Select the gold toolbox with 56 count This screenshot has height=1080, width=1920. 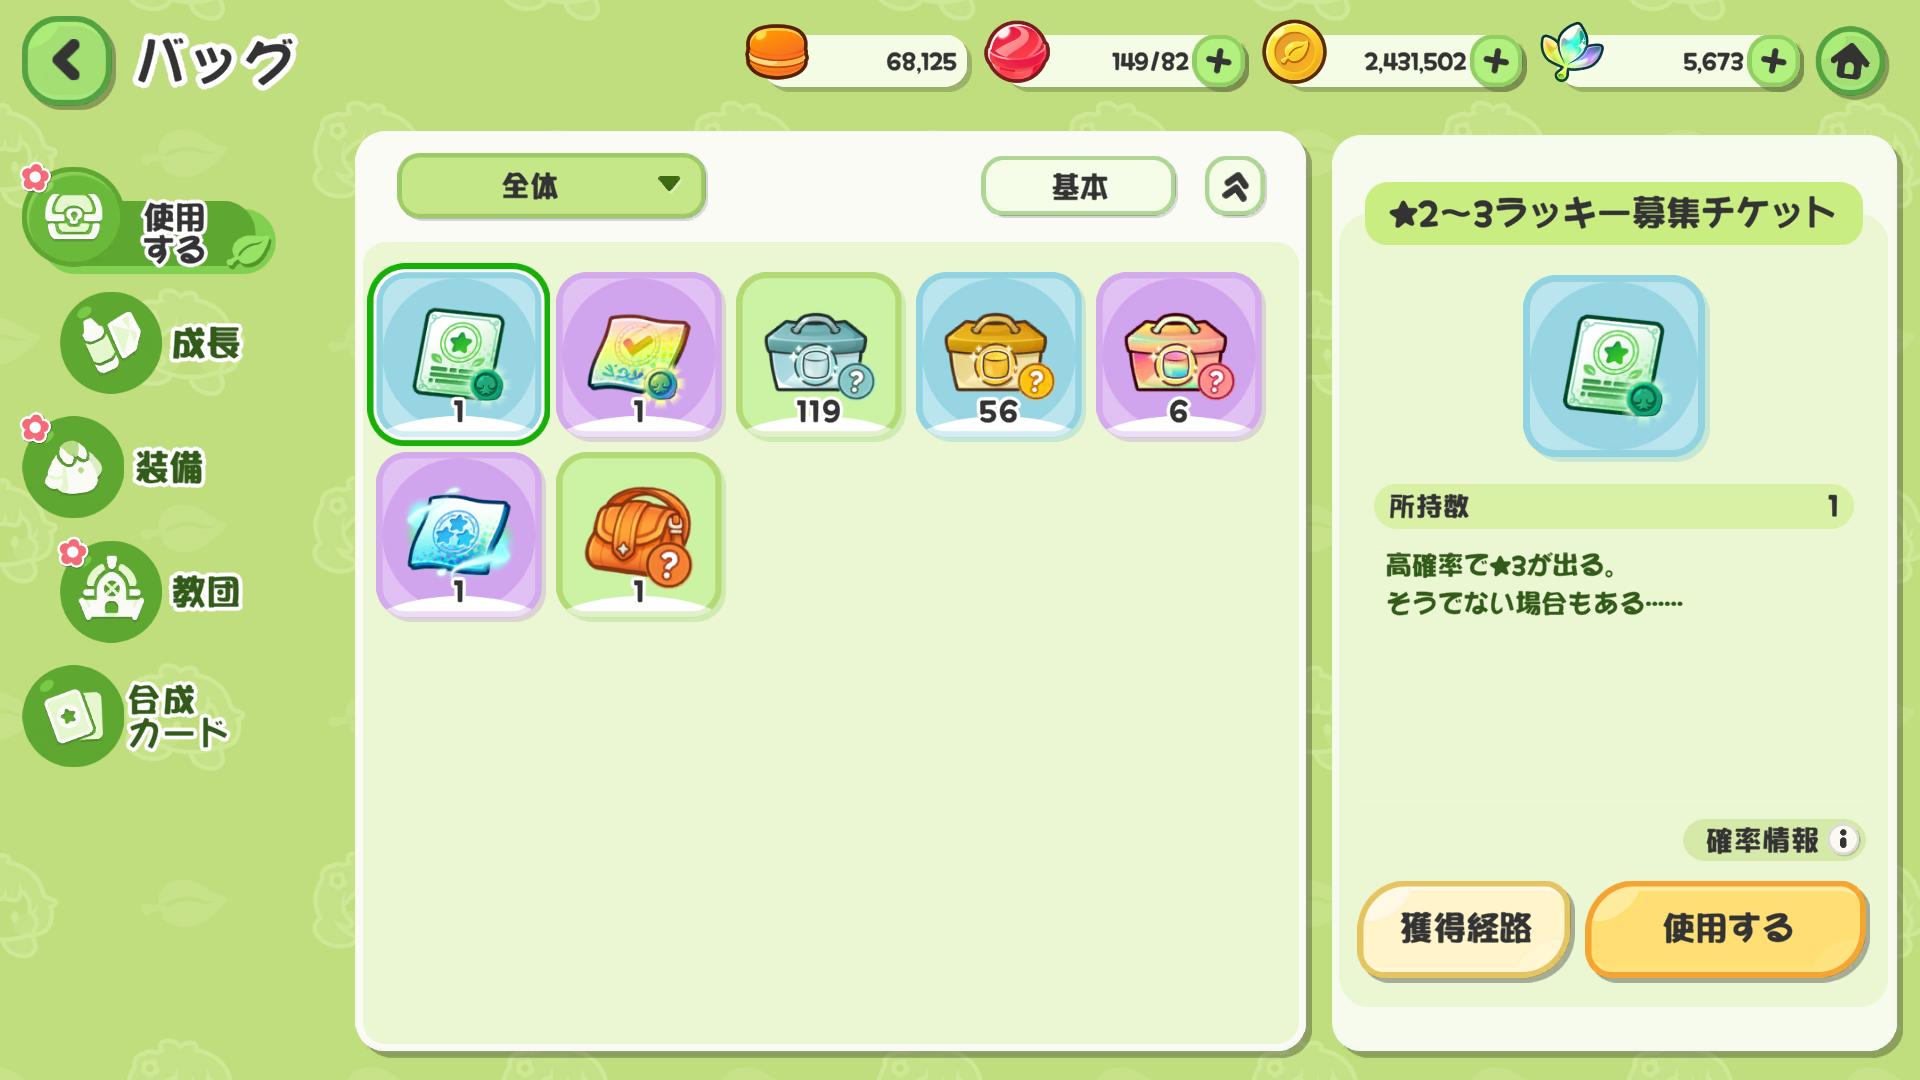(999, 355)
